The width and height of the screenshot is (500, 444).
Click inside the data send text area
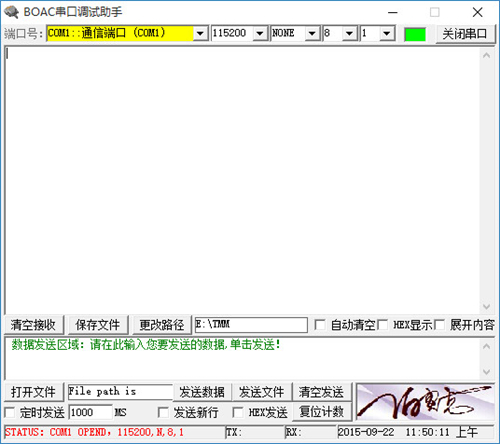tap(242, 359)
